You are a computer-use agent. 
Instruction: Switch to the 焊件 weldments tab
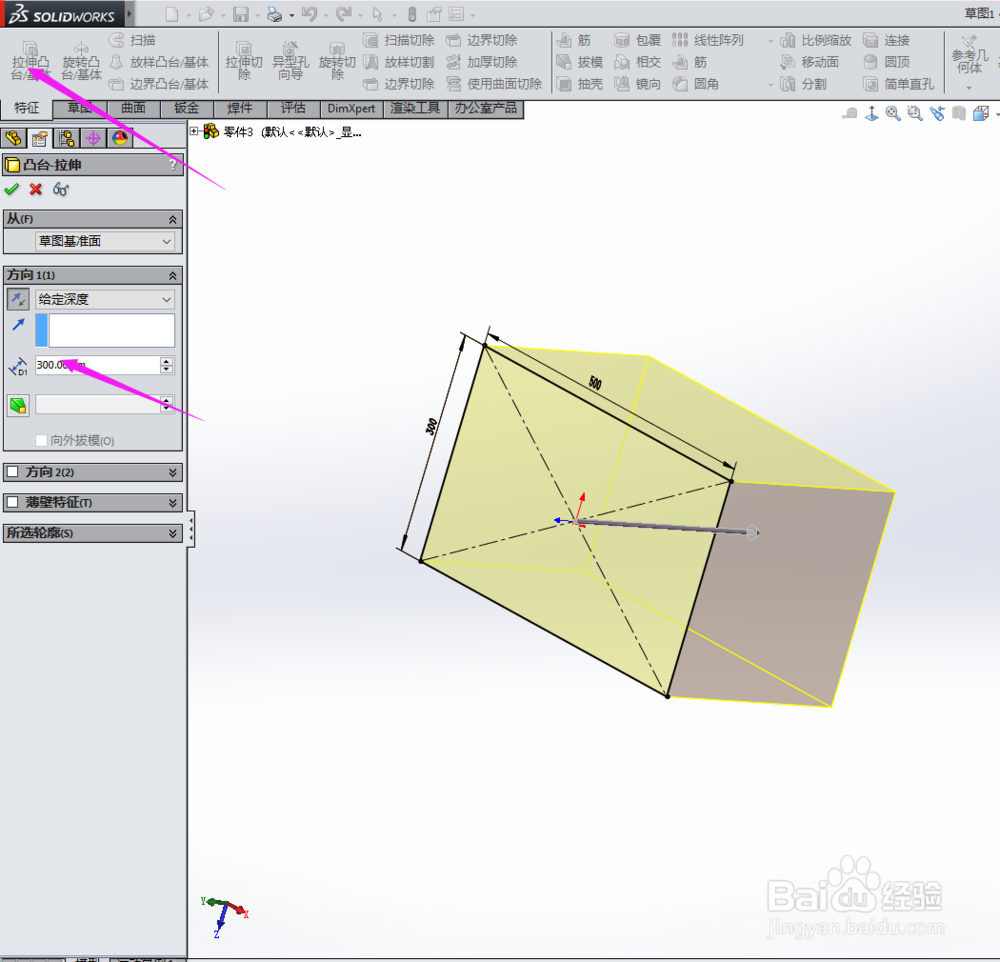(240, 109)
